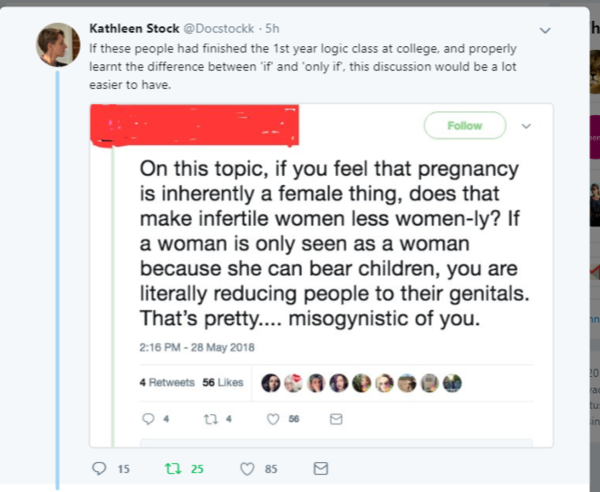Open the '56 Likes' list
Viewport: 600px width, 492px height.
tap(223, 383)
